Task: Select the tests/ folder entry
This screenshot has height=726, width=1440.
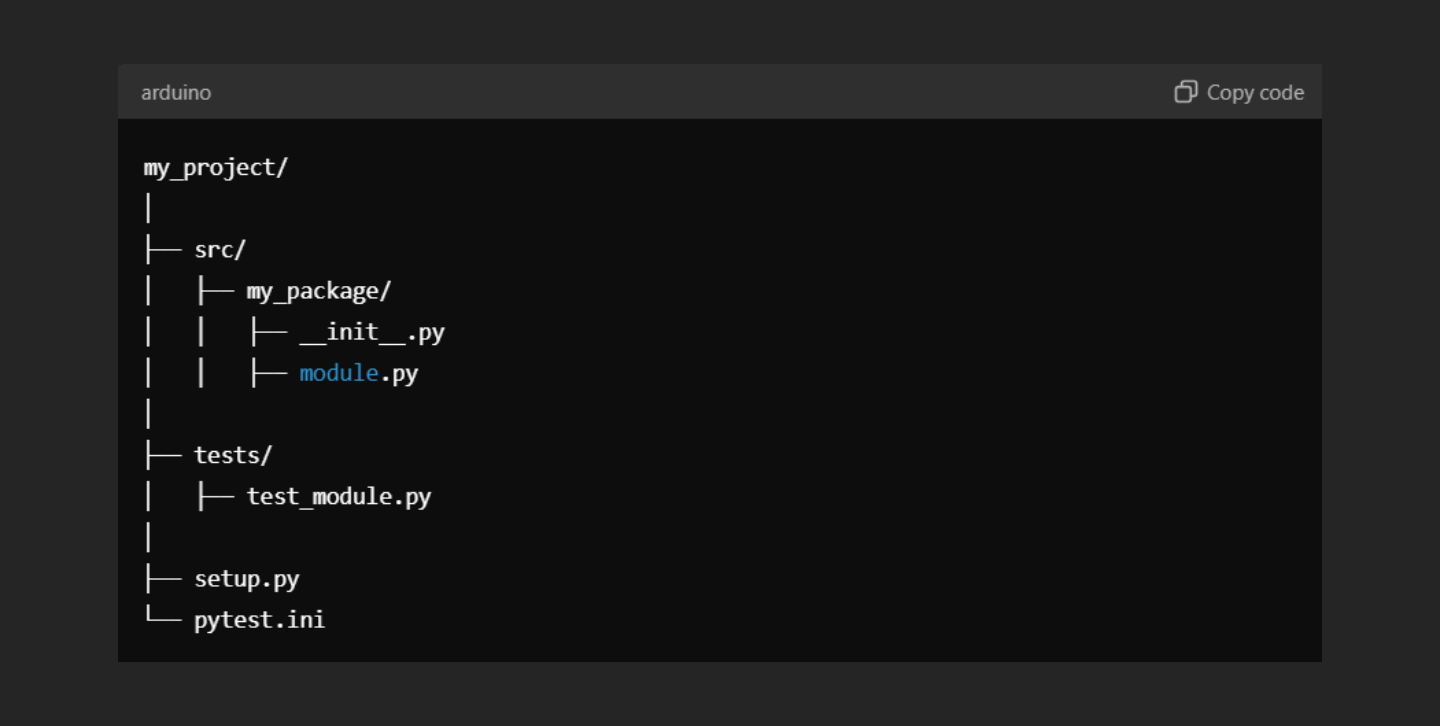Action: 233,456
